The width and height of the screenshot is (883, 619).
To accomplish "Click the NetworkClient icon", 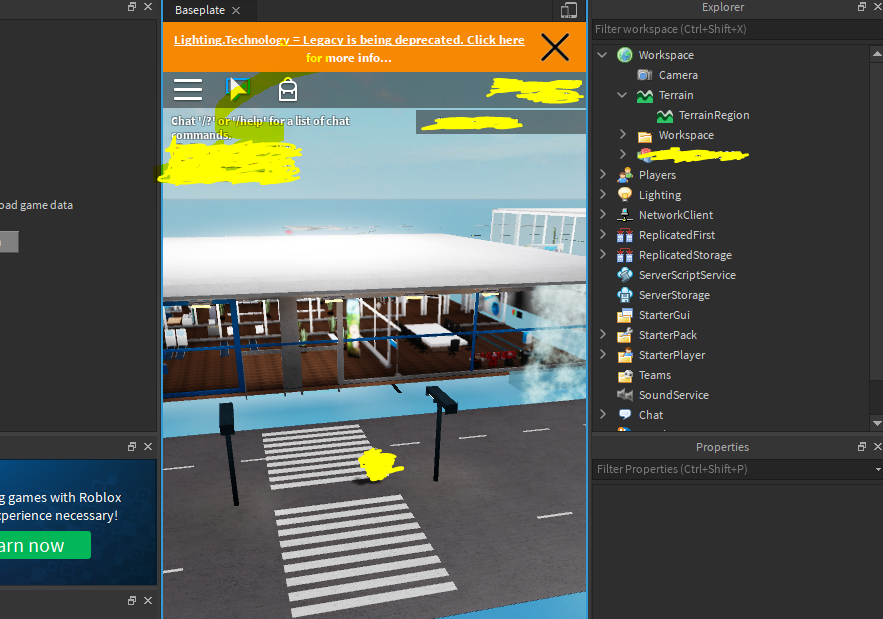I will [x=625, y=215].
